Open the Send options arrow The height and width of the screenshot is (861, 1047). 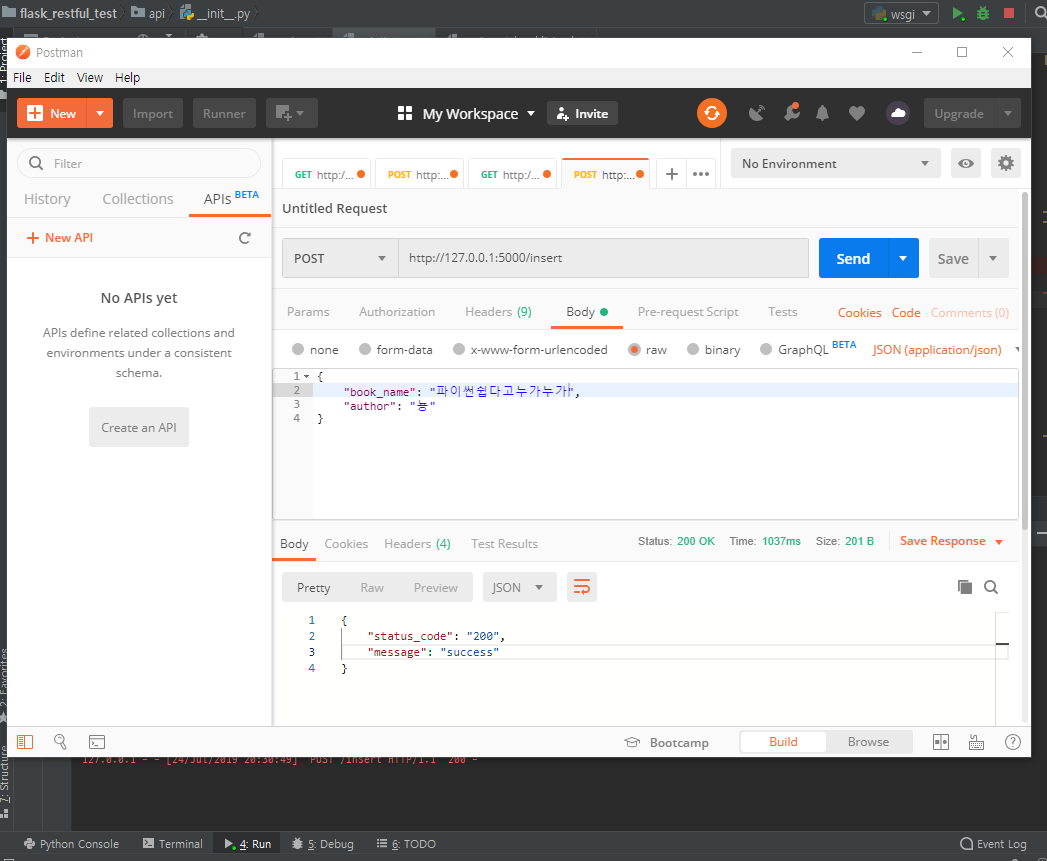click(x=903, y=258)
